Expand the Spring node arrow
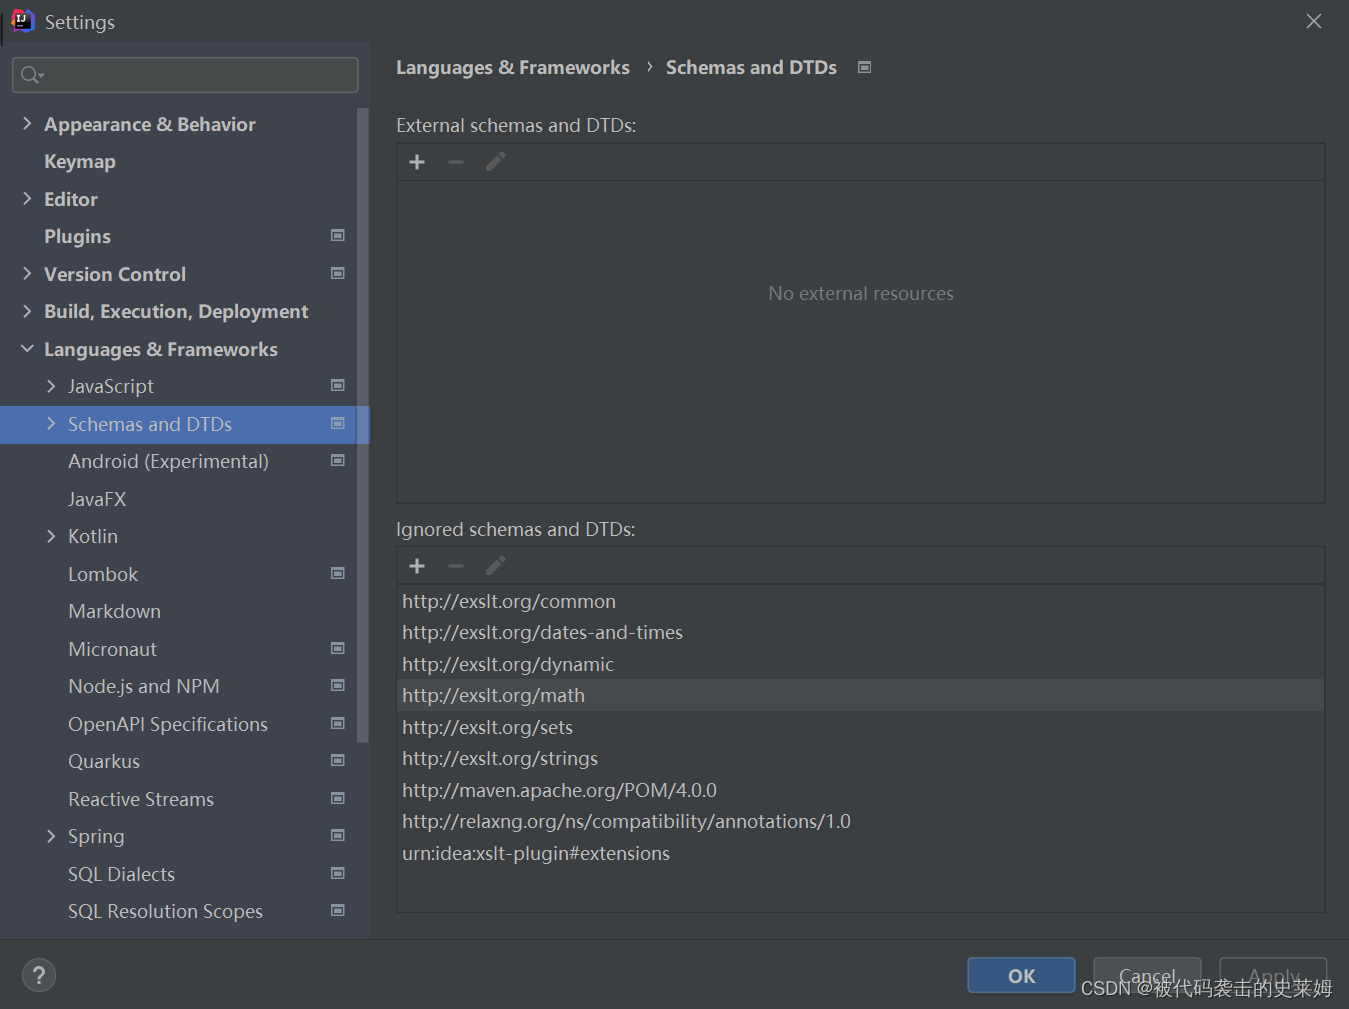1349x1009 pixels. pyautogui.click(x=51, y=836)
